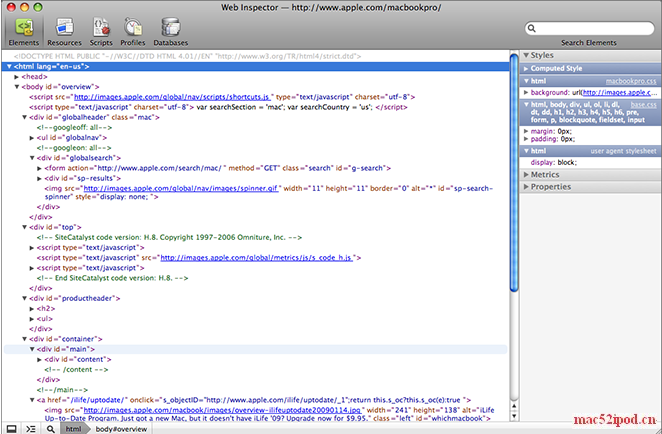Screen dimensions: 662x434
Task: Expand the div id="sp-results" node
Action: coord(39,178)
